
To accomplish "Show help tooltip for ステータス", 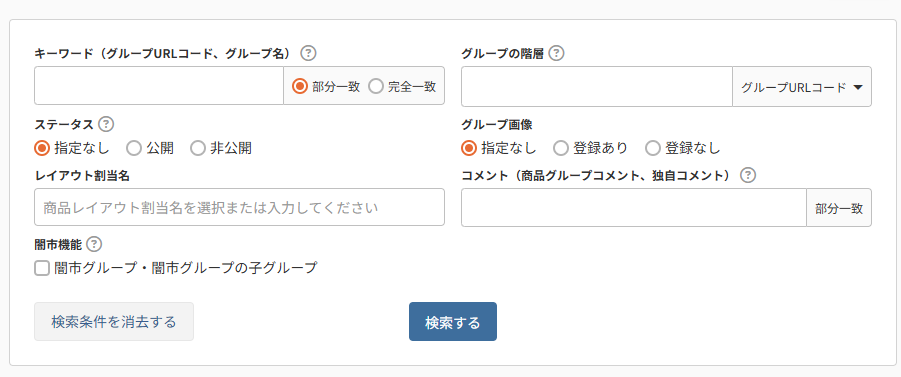I will pyautogui.click(x=106, y=124).
